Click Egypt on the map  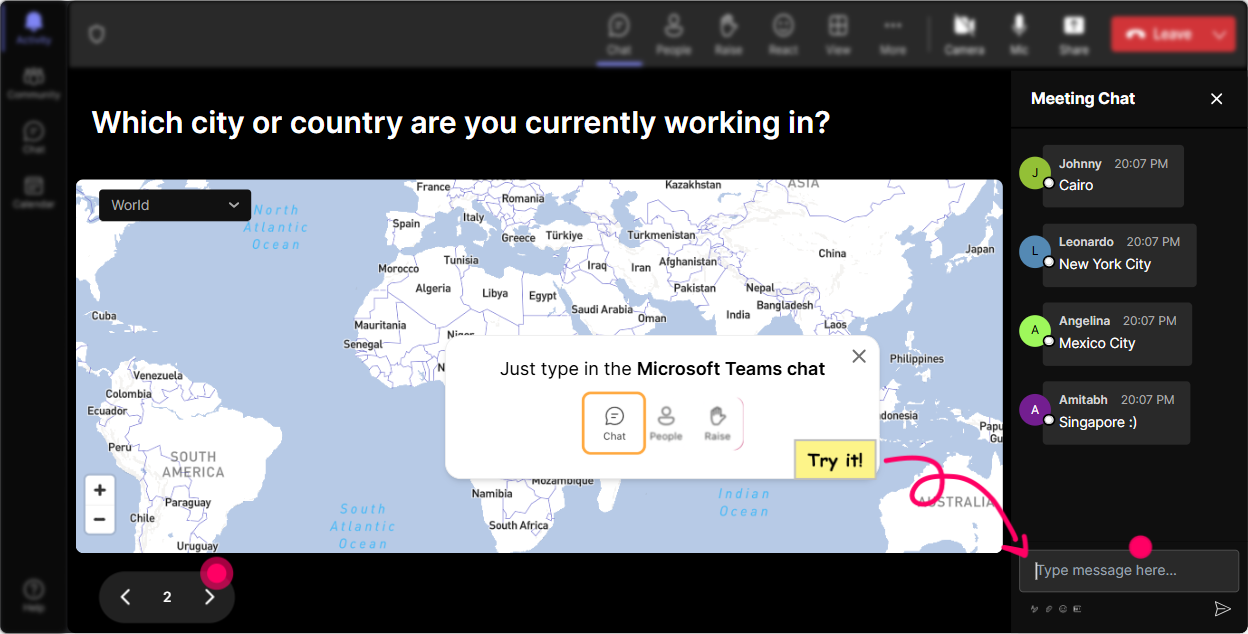542,296
